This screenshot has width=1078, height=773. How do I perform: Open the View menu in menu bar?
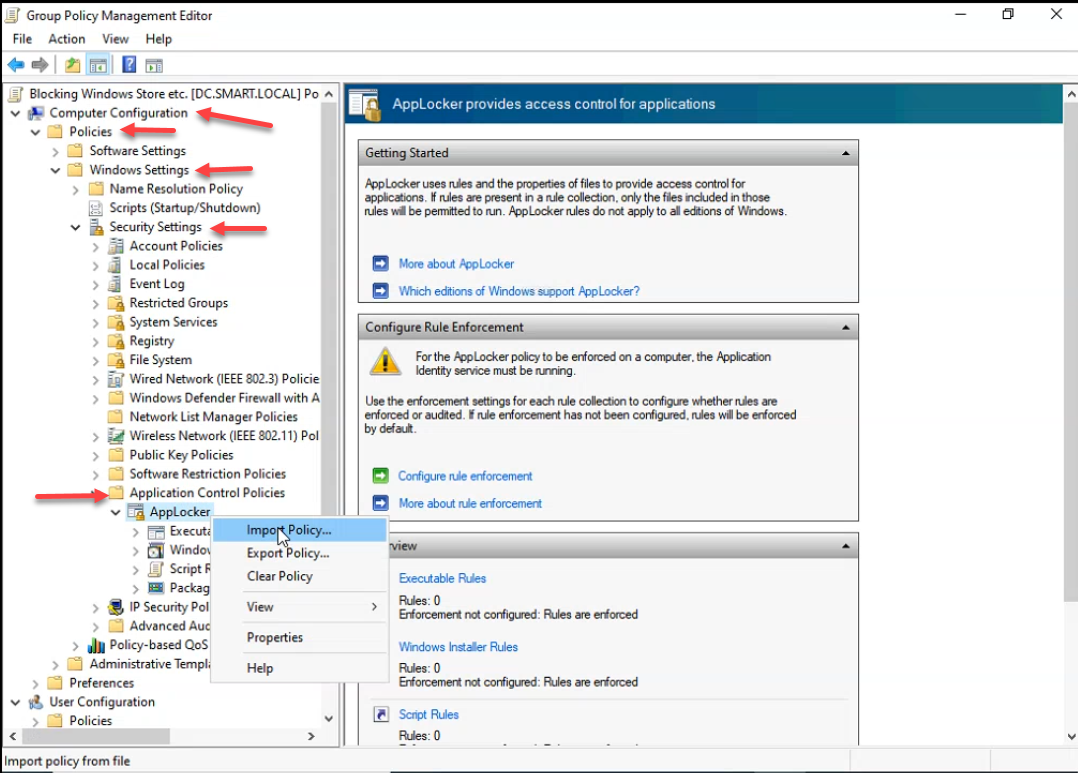(x=115, y=39)
